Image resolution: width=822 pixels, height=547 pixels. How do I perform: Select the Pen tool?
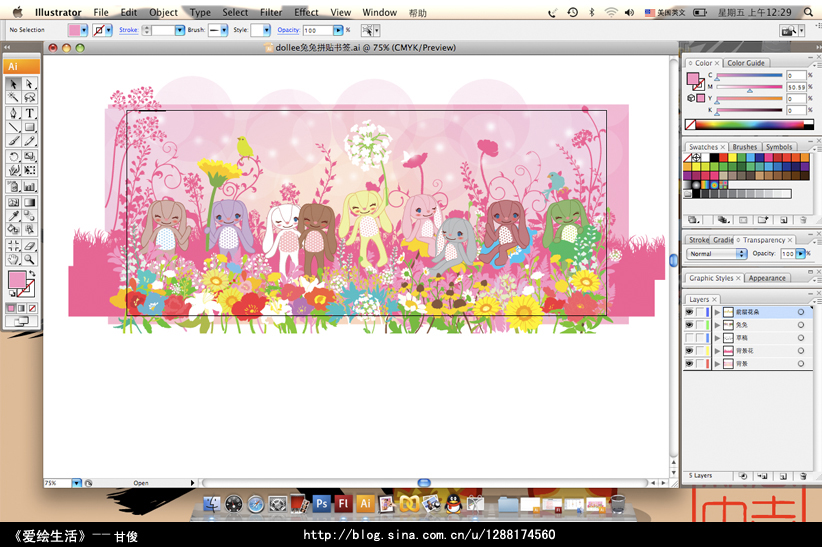[x=14, y=113]
